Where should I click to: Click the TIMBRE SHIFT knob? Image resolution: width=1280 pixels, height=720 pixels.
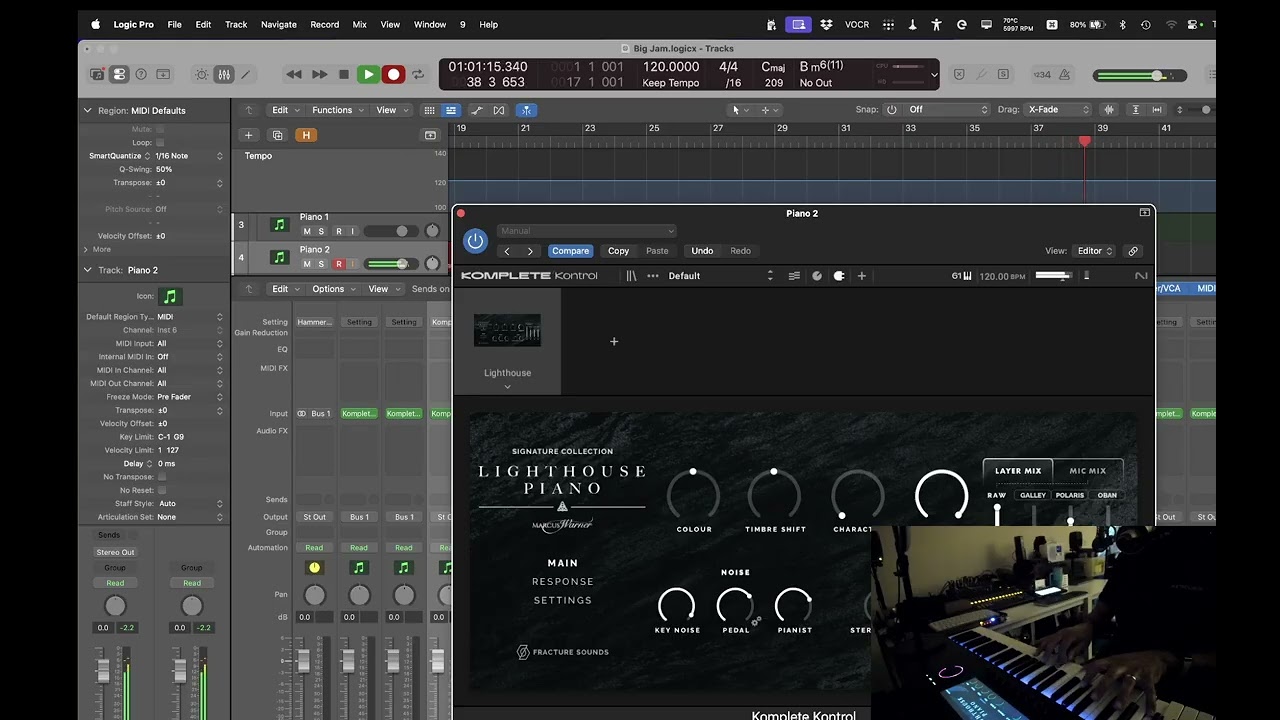click(774, 494)
